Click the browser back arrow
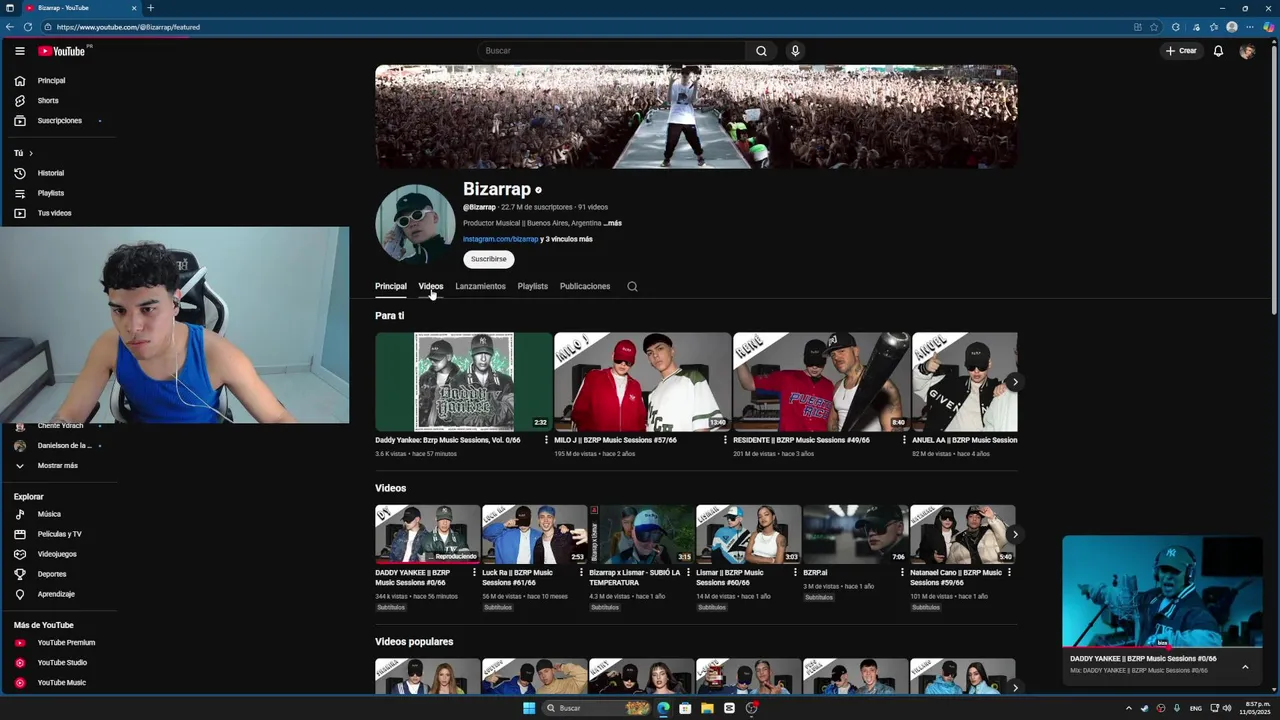The image size is (1280, 720). point(10,27)
